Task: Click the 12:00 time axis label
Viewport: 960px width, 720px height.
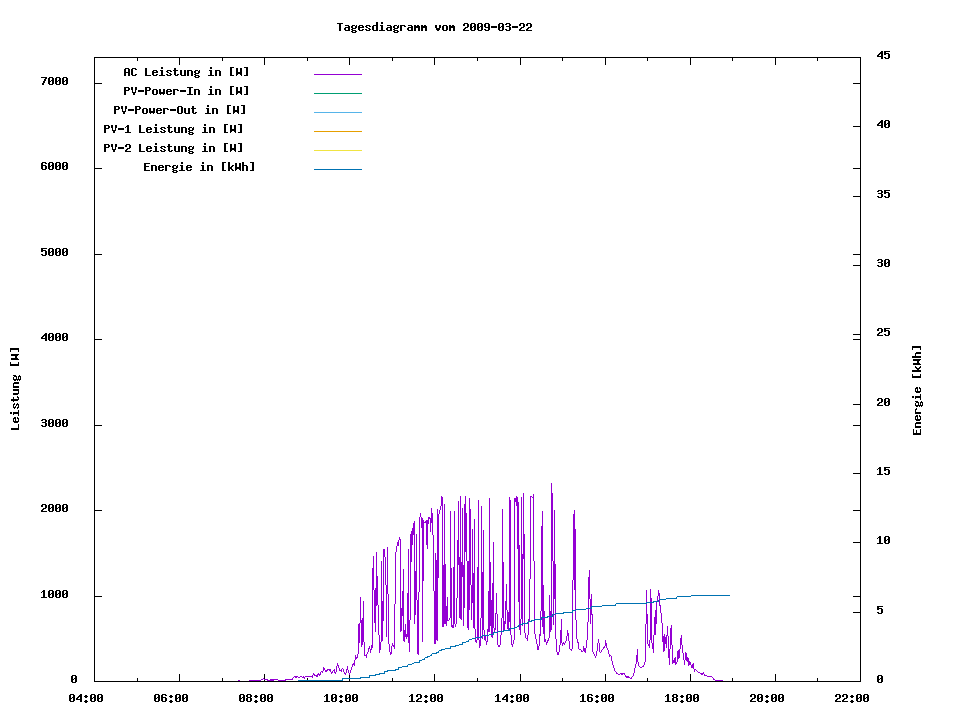Action: (x=426, y=698)
